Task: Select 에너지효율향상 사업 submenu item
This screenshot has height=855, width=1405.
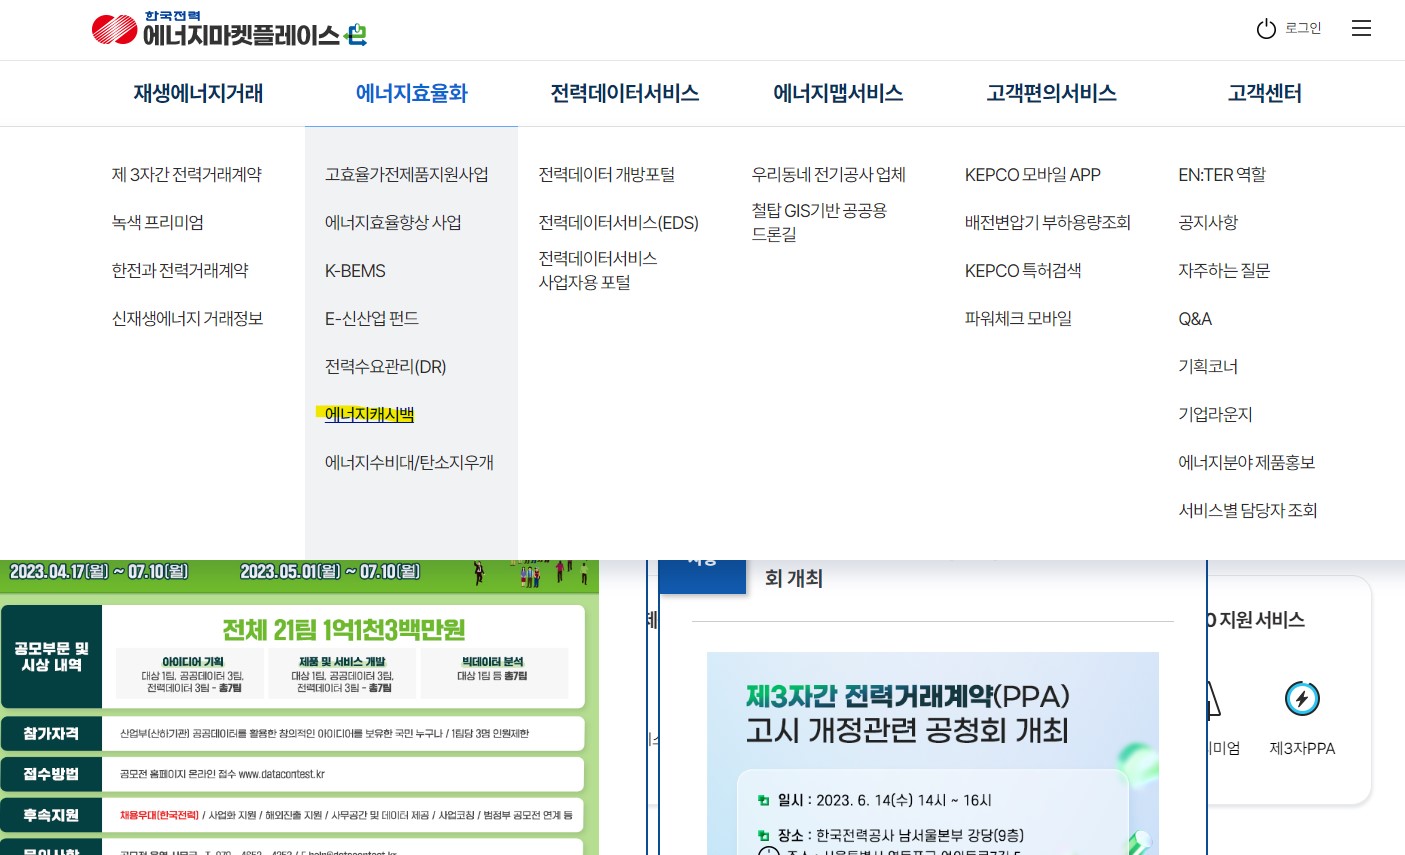Action: coord(393,223)
